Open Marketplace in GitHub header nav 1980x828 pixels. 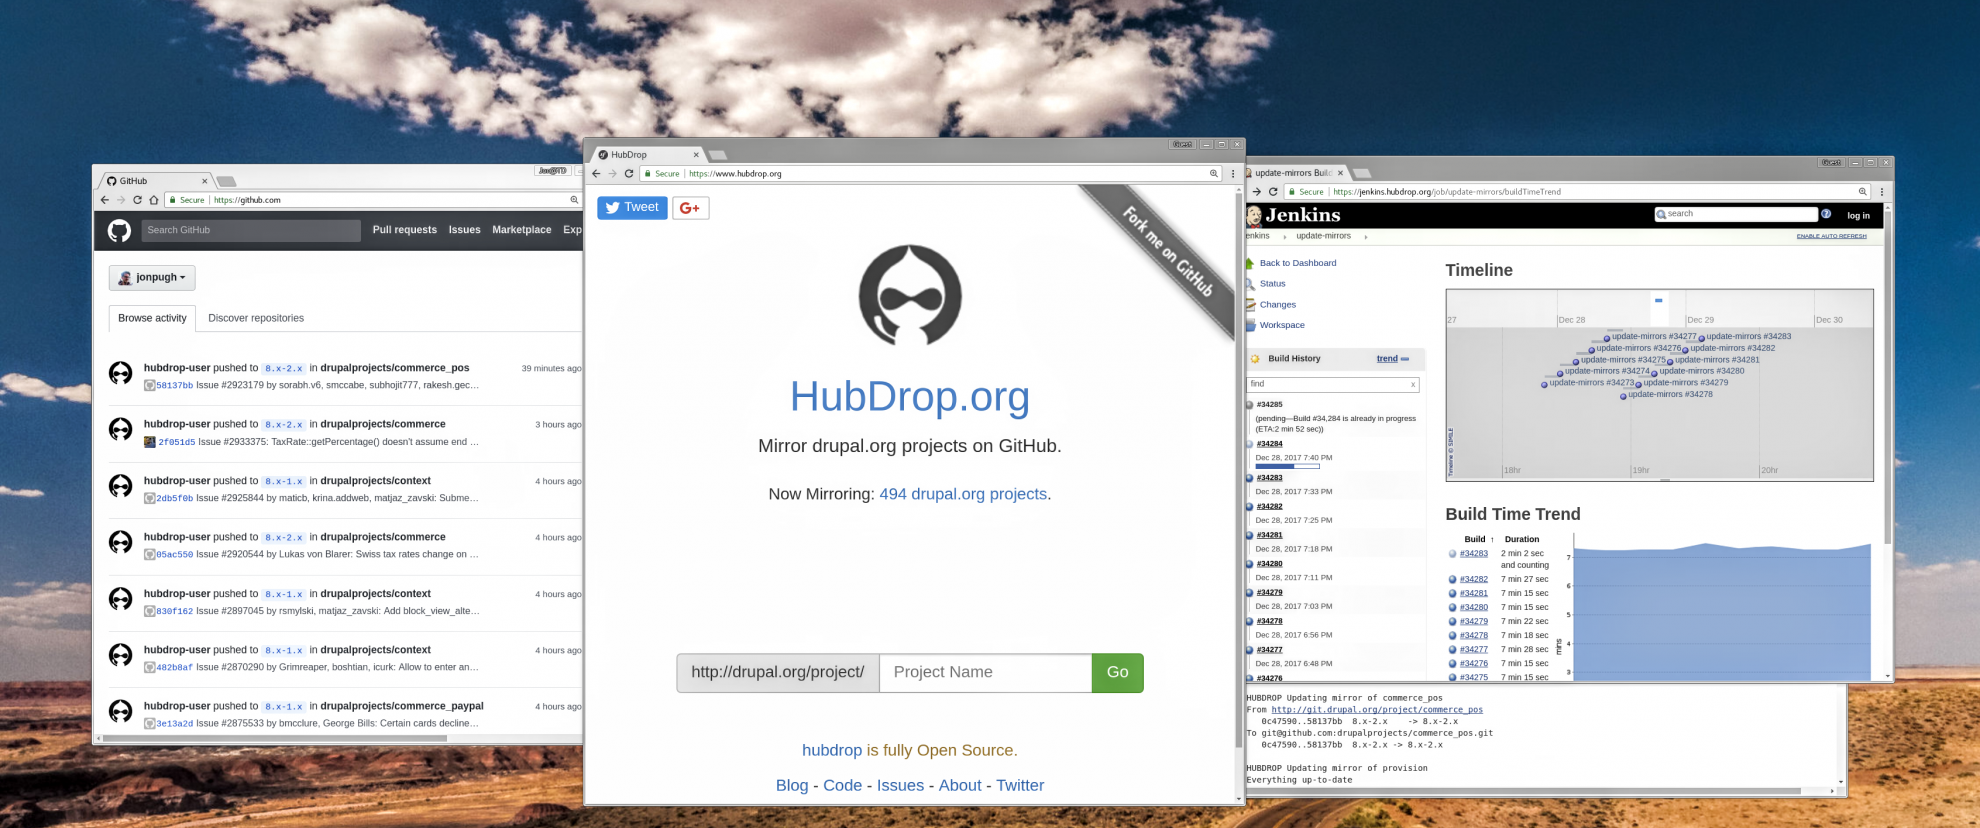[x=522, y=230]
